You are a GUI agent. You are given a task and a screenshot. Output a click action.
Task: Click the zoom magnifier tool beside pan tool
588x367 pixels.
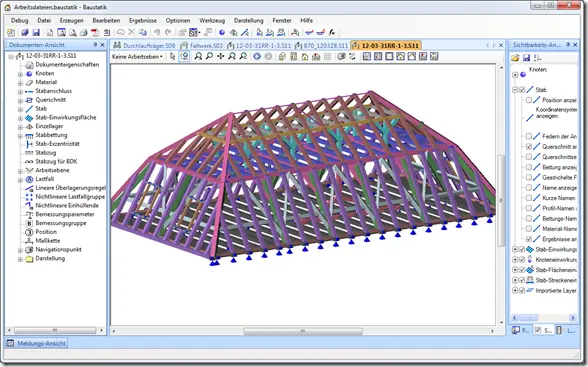210,57
